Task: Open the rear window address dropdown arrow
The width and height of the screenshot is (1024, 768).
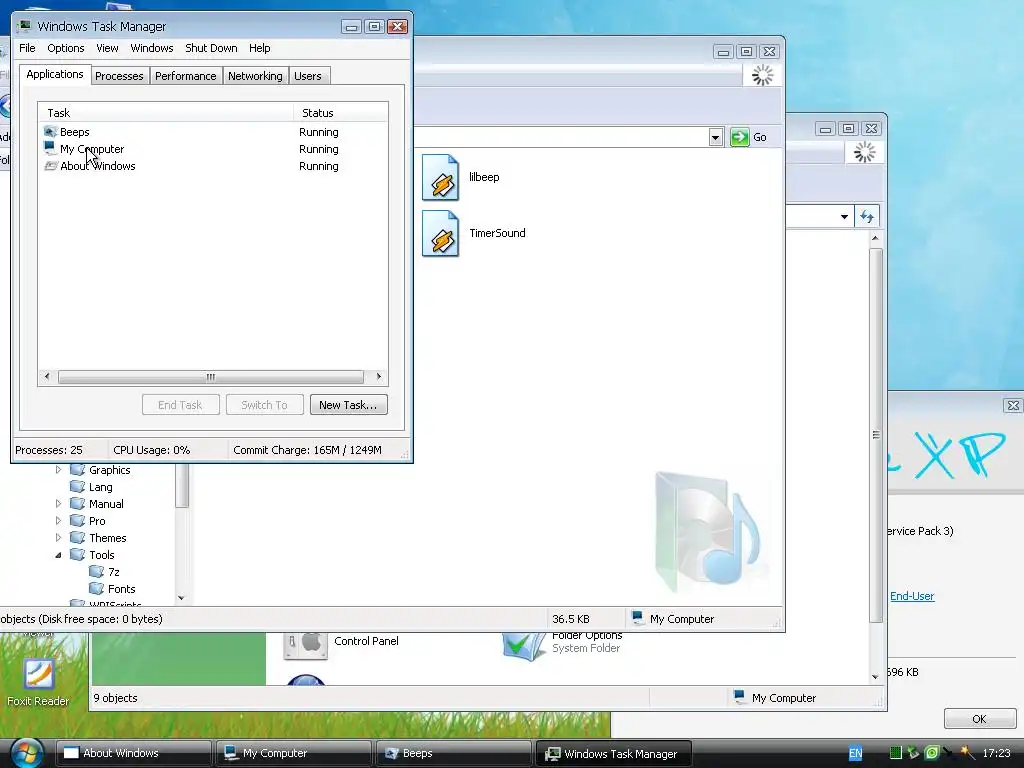Action: click(x=844, y=216)
